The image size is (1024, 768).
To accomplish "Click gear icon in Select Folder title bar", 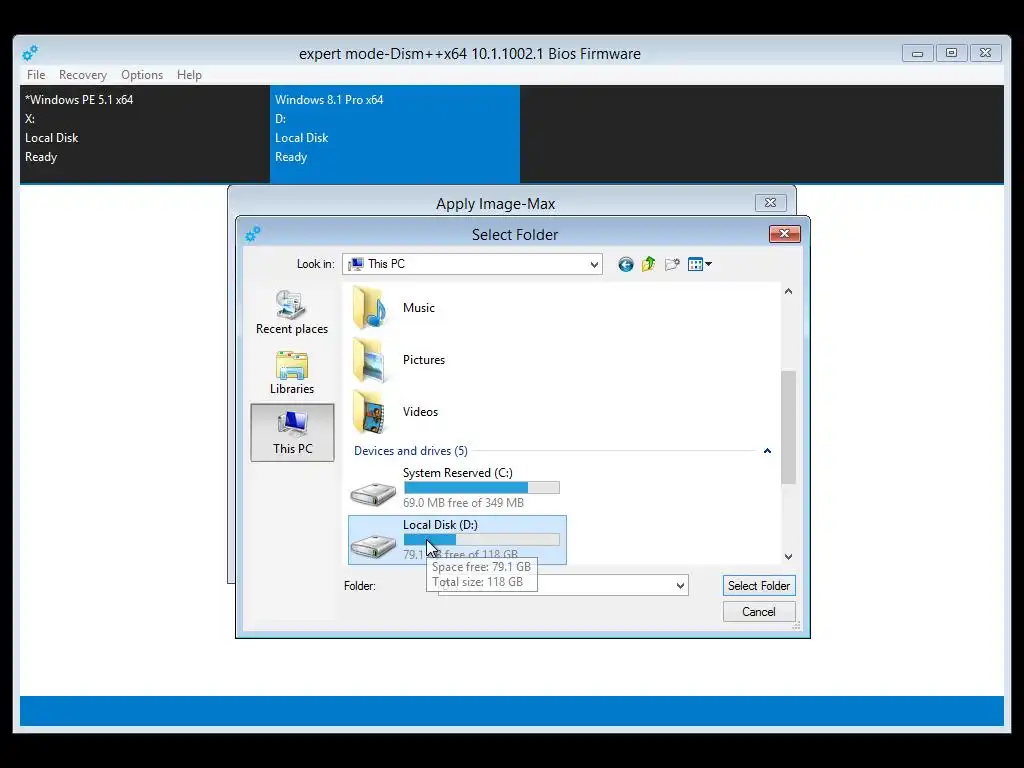I will 253,233.
